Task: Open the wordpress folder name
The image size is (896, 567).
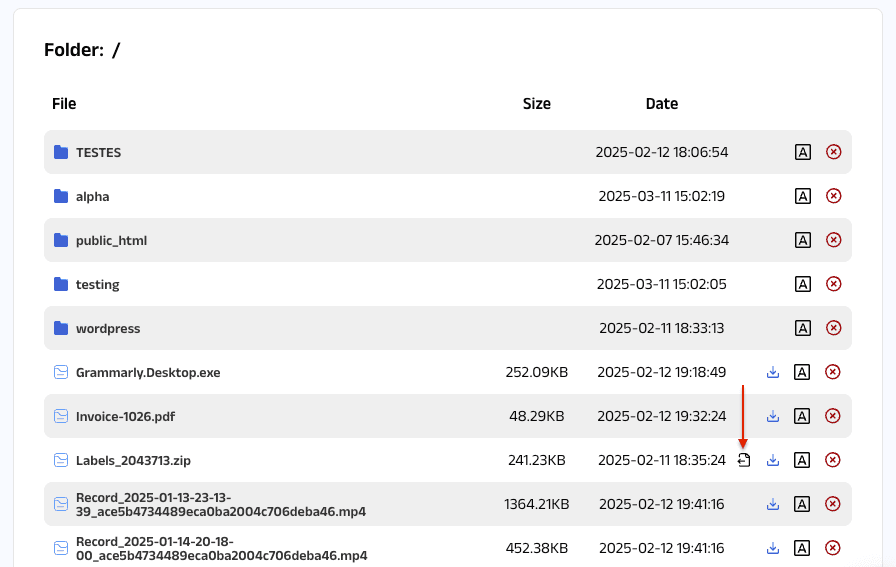Action: (x=108, y=328)
